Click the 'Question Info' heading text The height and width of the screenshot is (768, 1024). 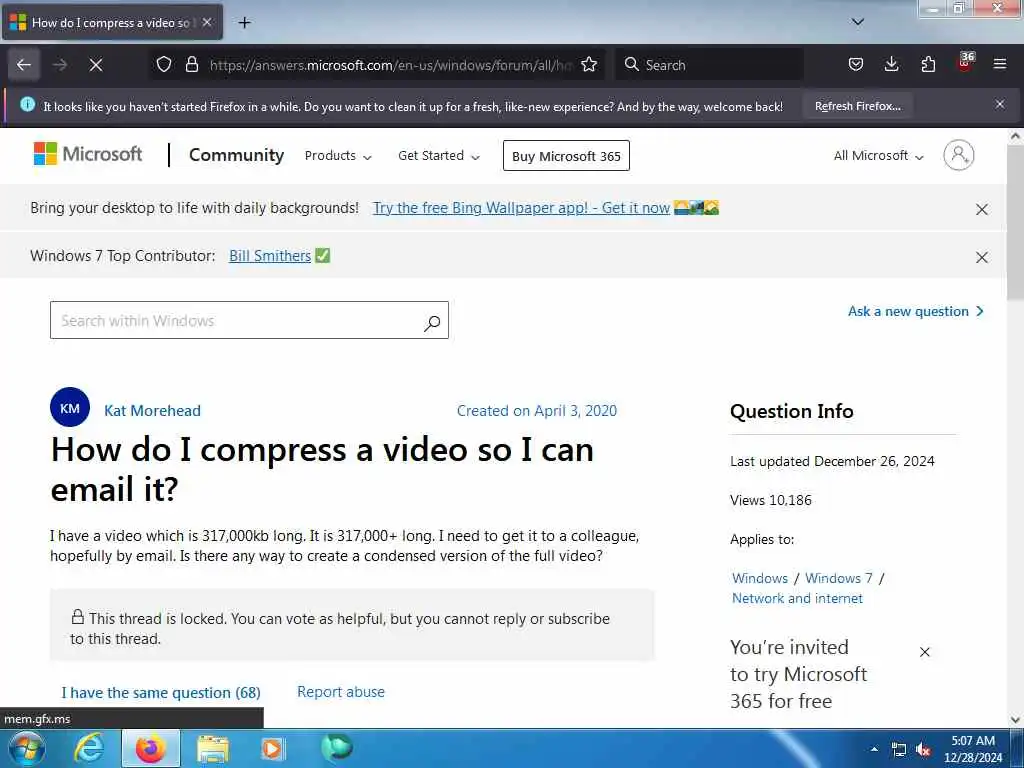792,411
